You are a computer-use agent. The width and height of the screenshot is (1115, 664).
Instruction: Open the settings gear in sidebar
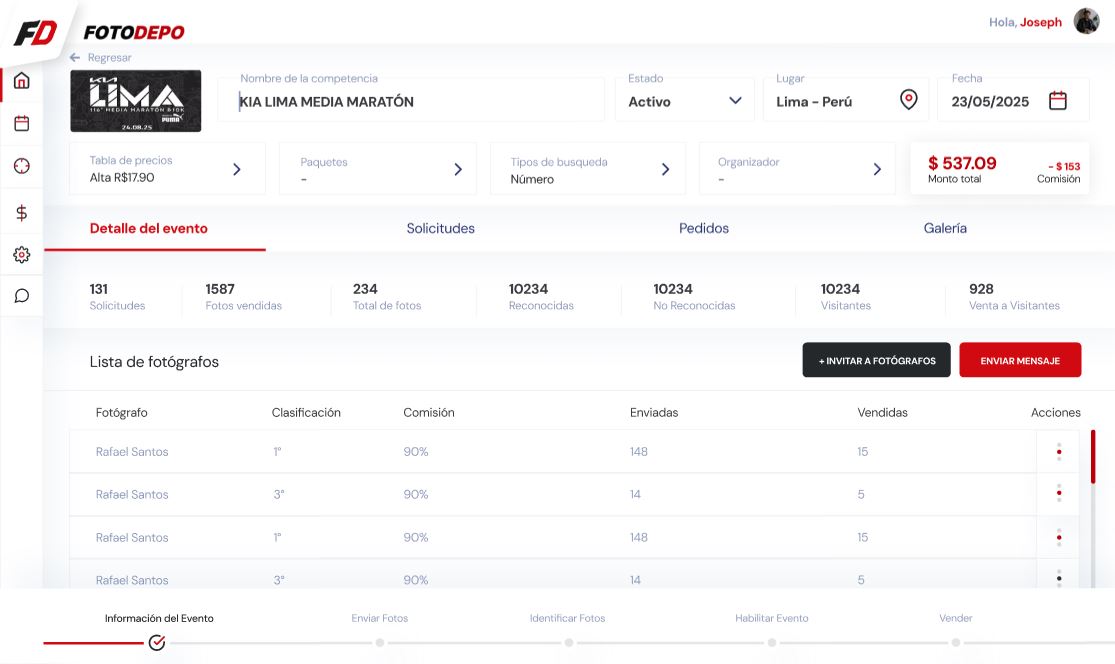click(21, 255)
